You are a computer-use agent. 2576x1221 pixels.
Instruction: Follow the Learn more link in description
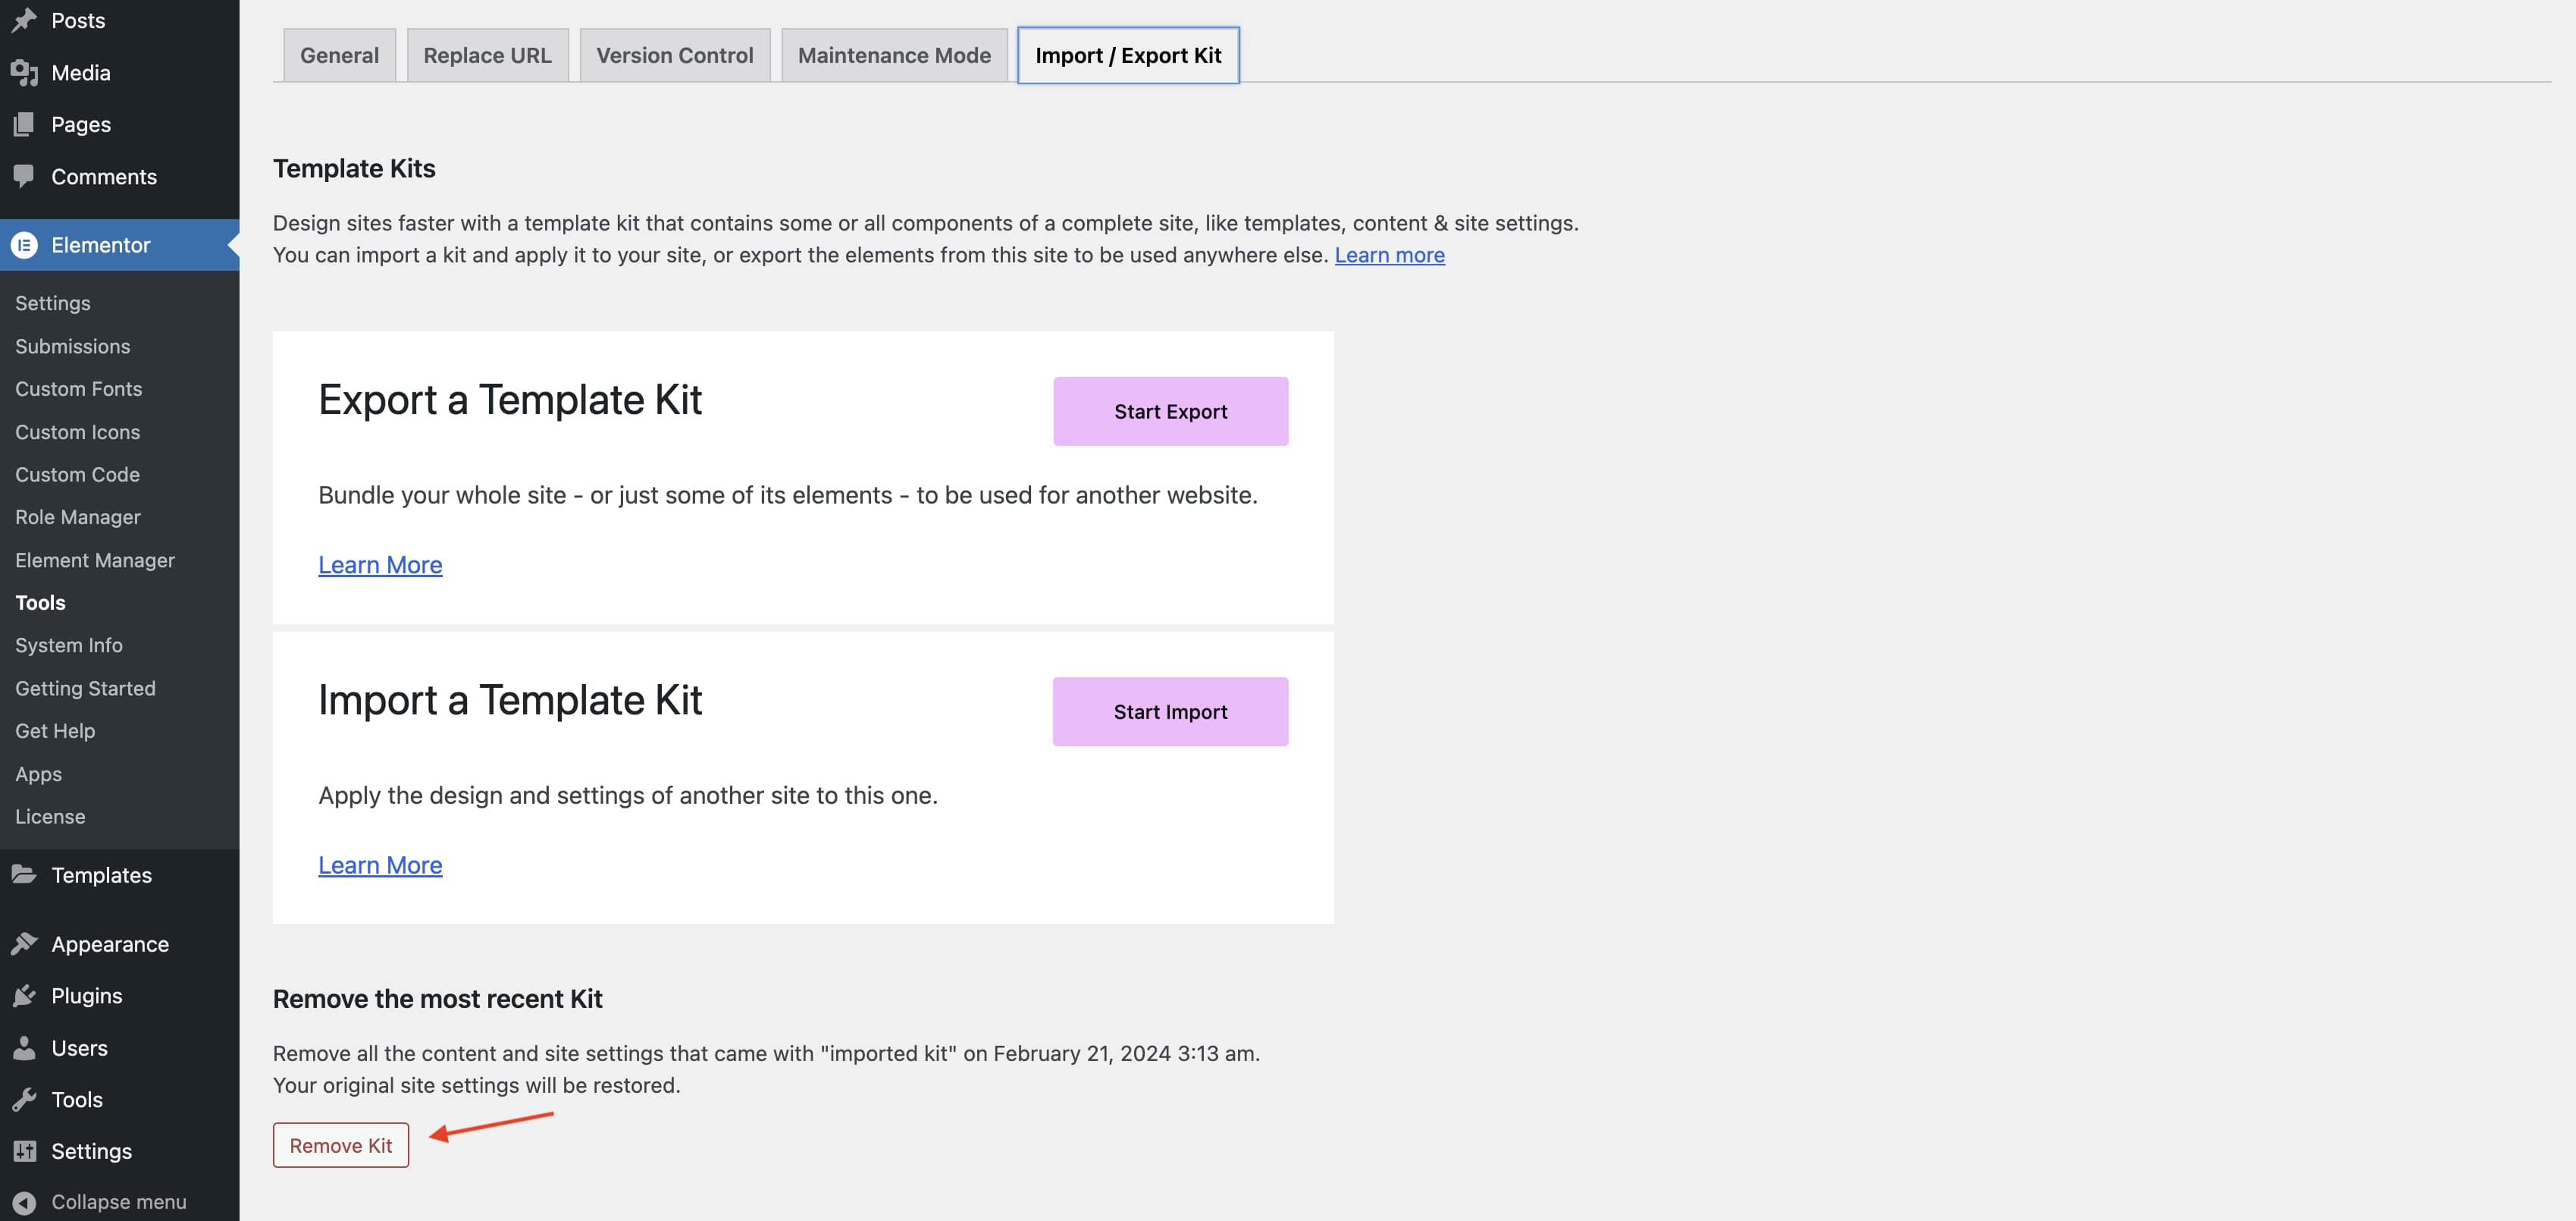pos(1389,255)
